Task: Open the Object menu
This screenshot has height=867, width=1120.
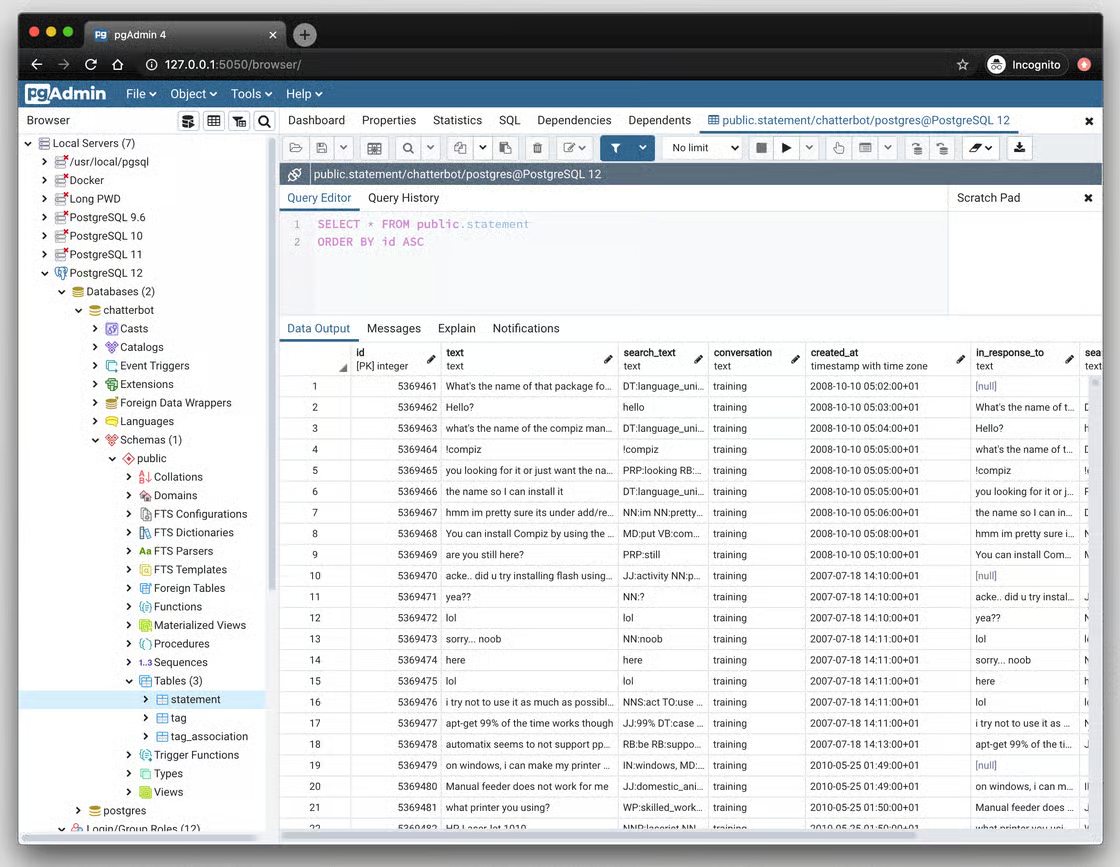Action: (x=194, y=94)
